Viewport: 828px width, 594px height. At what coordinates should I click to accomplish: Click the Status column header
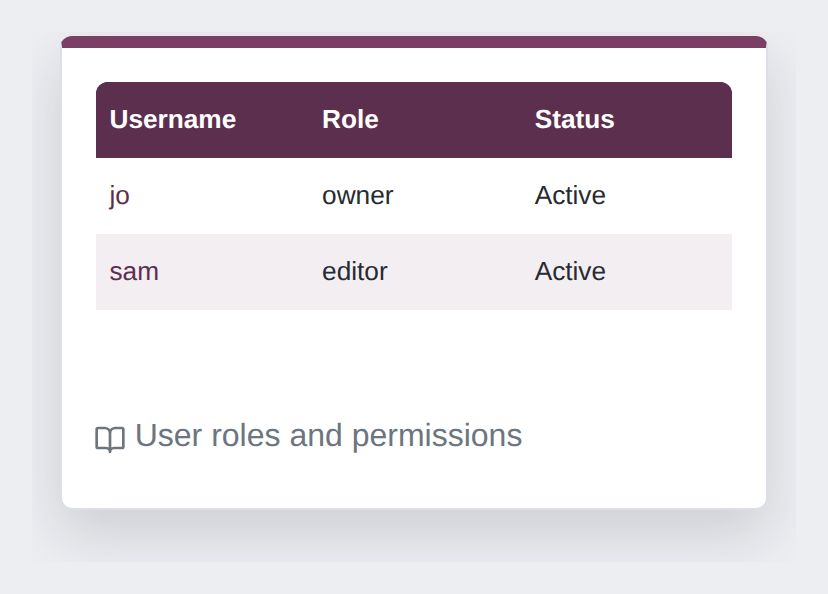[x=627, y=120]
